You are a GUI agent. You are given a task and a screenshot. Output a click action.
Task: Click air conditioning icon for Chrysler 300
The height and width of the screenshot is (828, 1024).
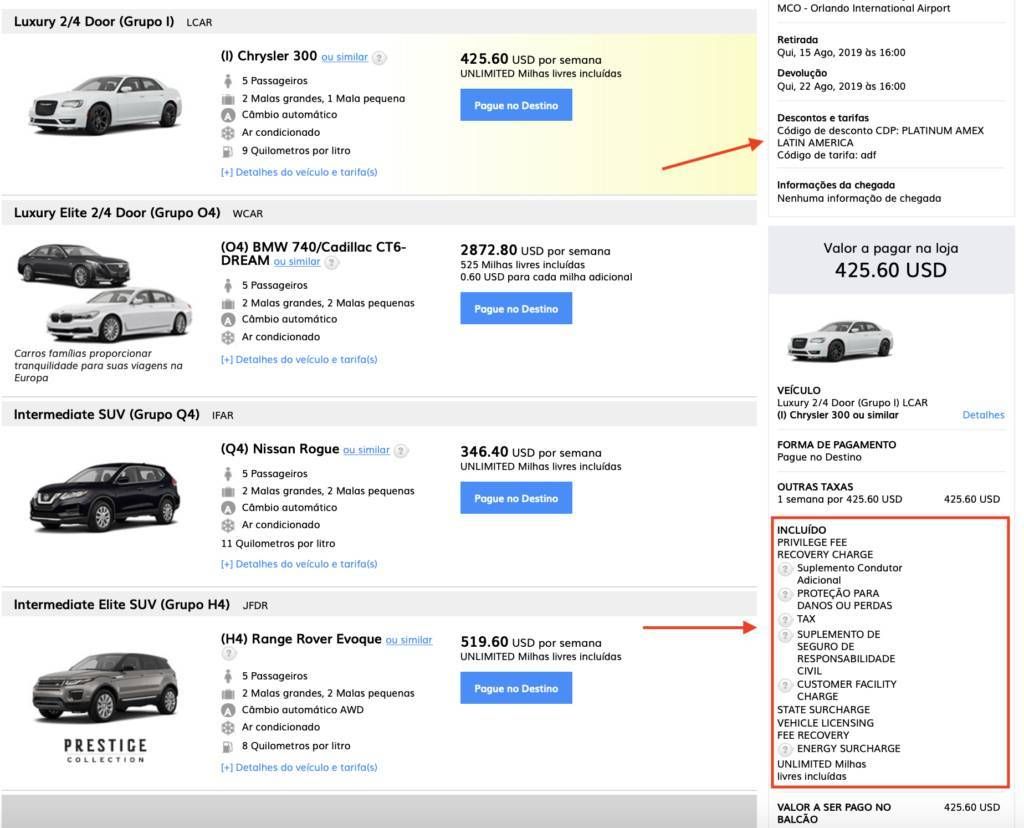coord(228,133)
